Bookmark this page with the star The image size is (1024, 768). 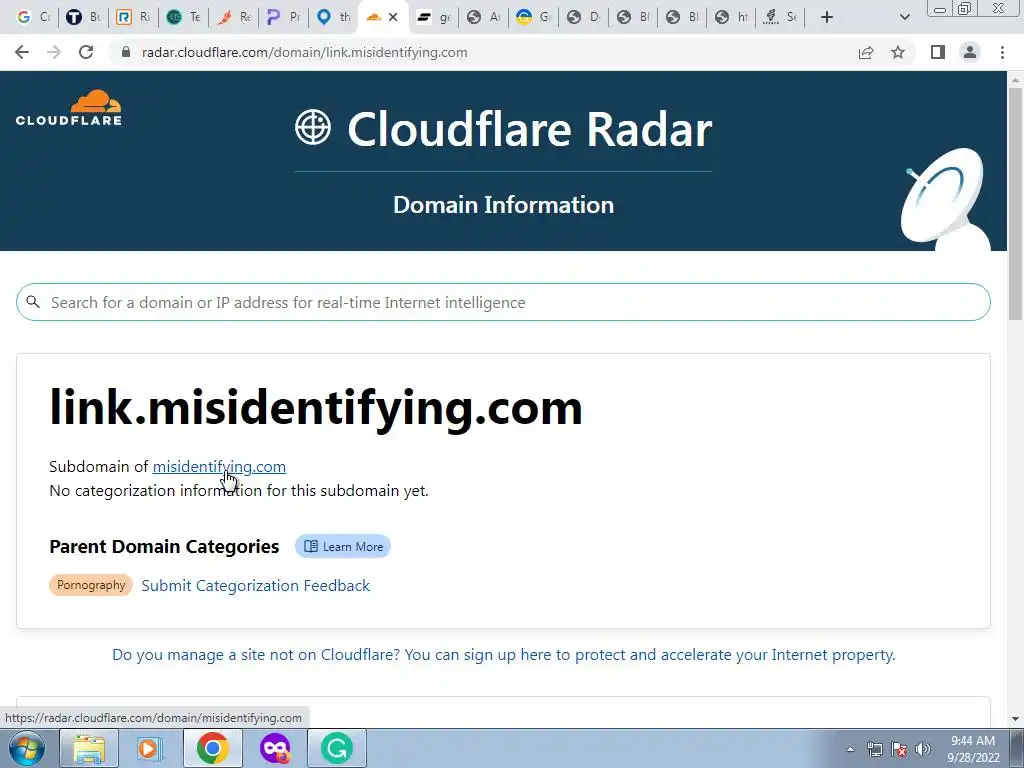pyautogui.click(x=898, y=52)
